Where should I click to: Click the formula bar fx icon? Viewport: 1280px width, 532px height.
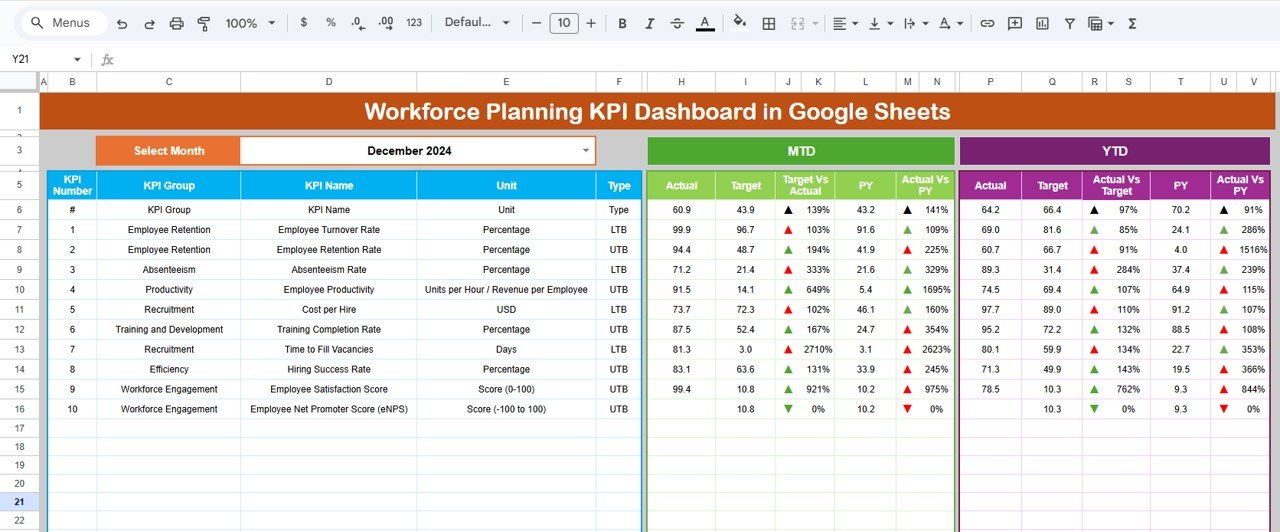pyautogui.click(x=107, y=60)
